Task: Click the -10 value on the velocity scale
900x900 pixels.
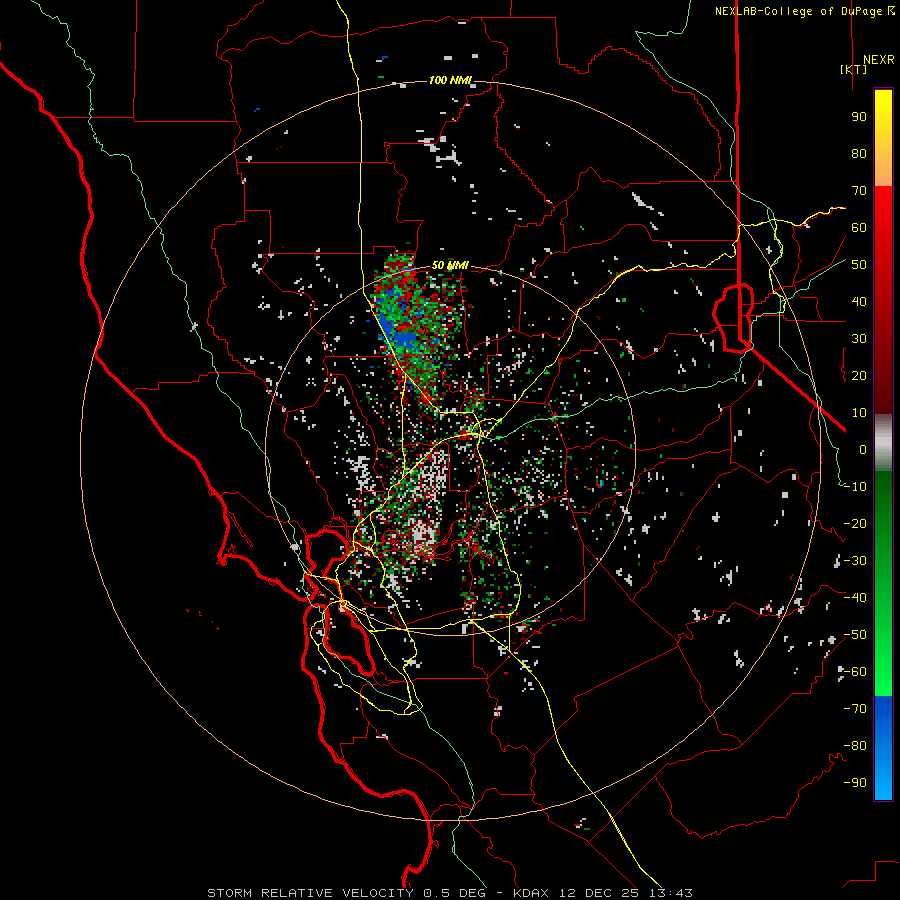Action: 855,487
